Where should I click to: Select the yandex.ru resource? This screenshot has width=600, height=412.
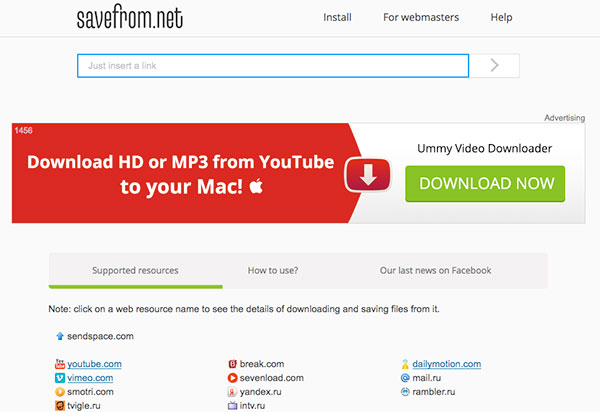pyautogui.click(x=260, y=392)
